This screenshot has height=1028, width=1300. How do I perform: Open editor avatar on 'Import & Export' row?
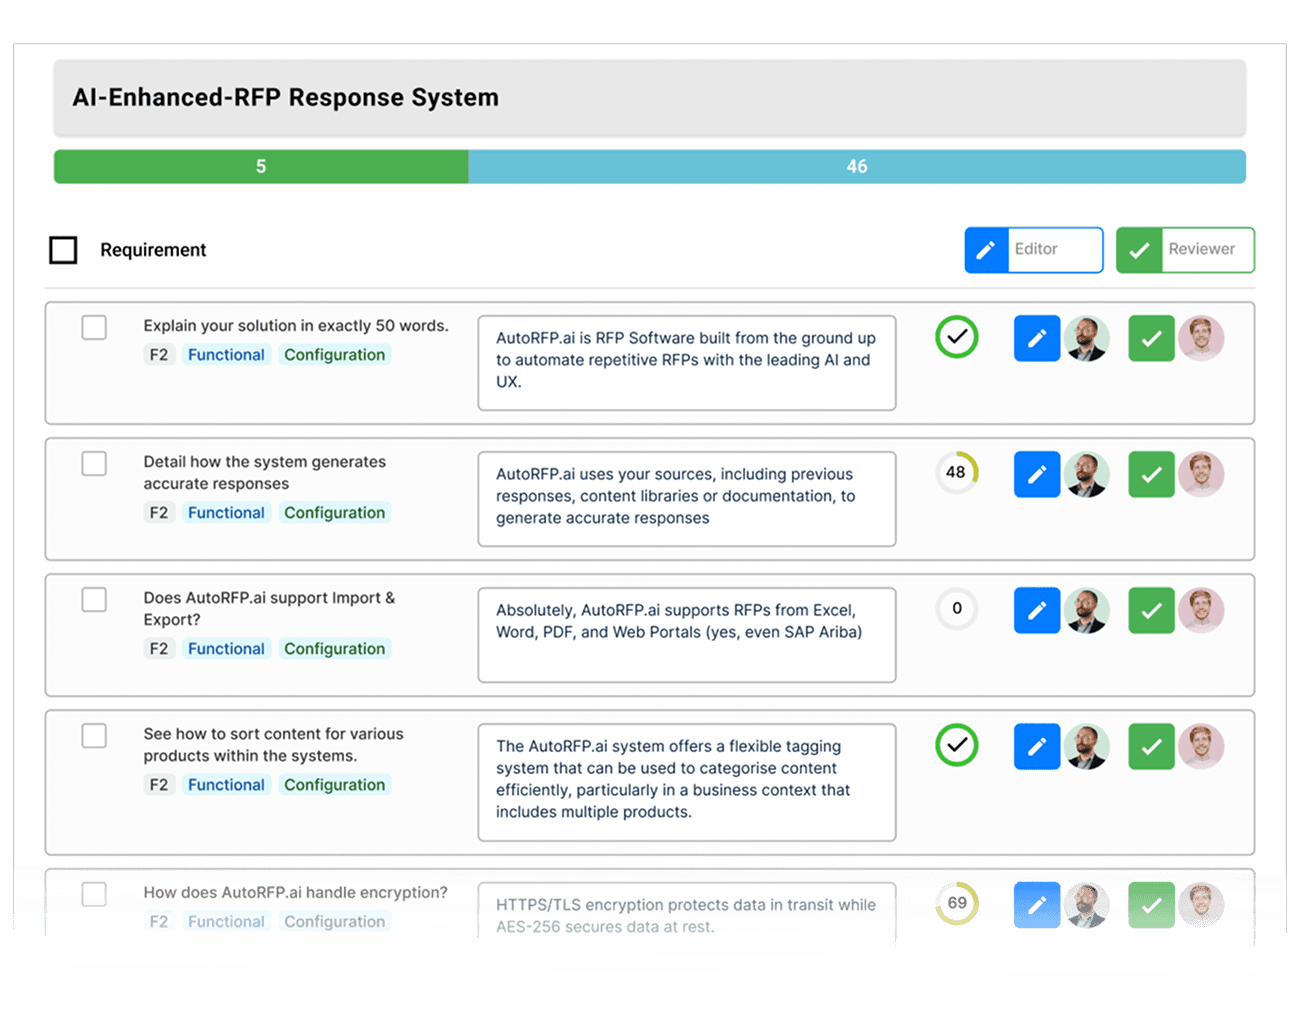point(1087,610)
